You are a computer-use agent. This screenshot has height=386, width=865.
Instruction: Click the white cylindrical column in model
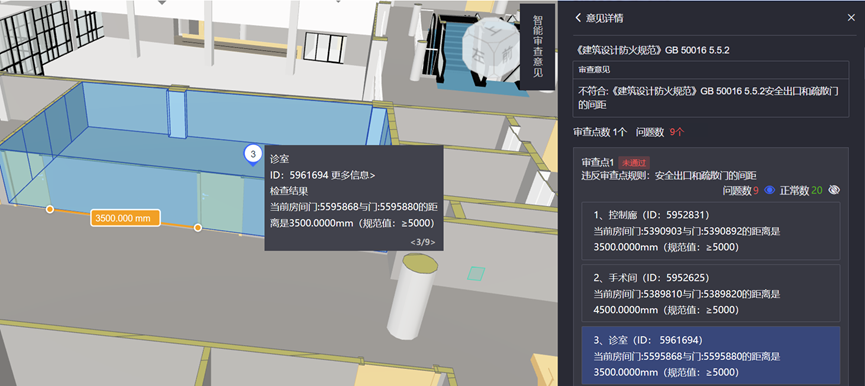point(412,297)
